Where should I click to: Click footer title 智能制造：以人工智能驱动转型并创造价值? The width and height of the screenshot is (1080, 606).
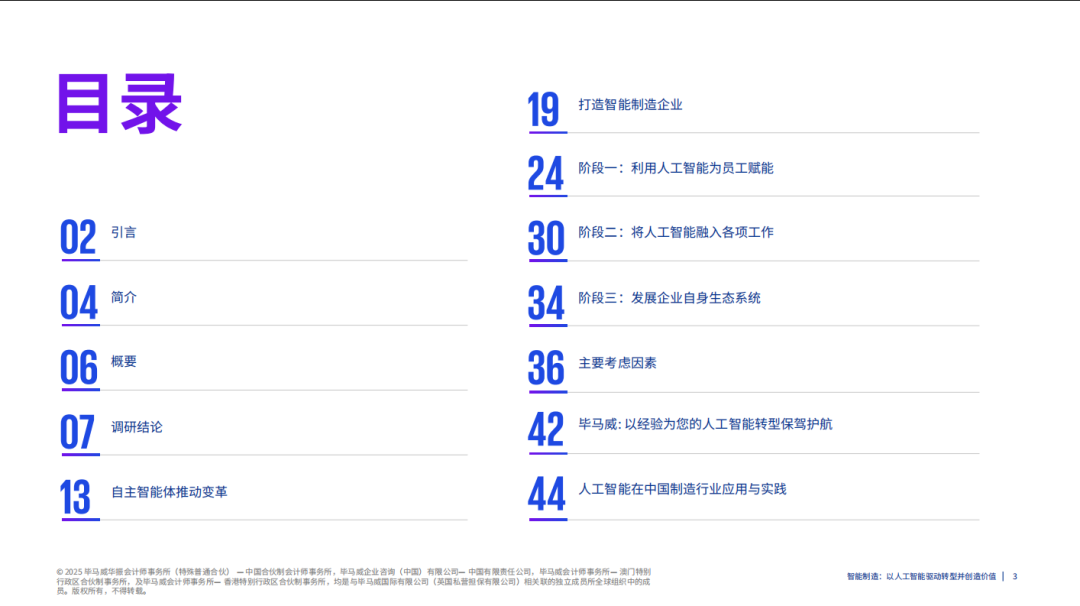[922, 576]
